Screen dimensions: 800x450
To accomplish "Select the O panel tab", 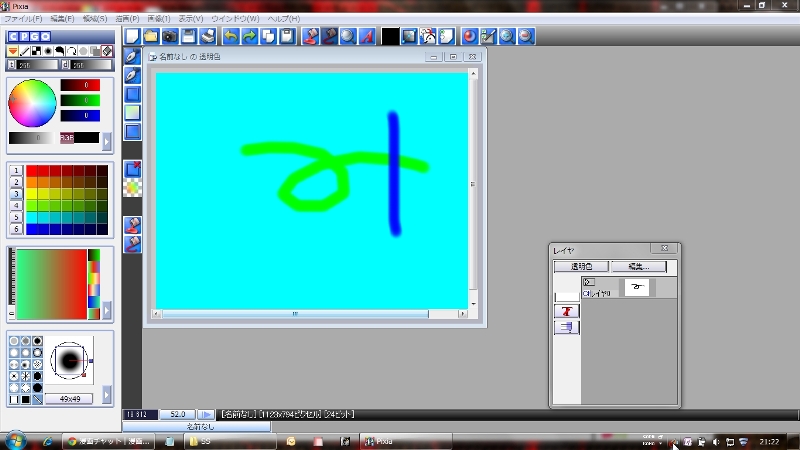I will [45, 37].
